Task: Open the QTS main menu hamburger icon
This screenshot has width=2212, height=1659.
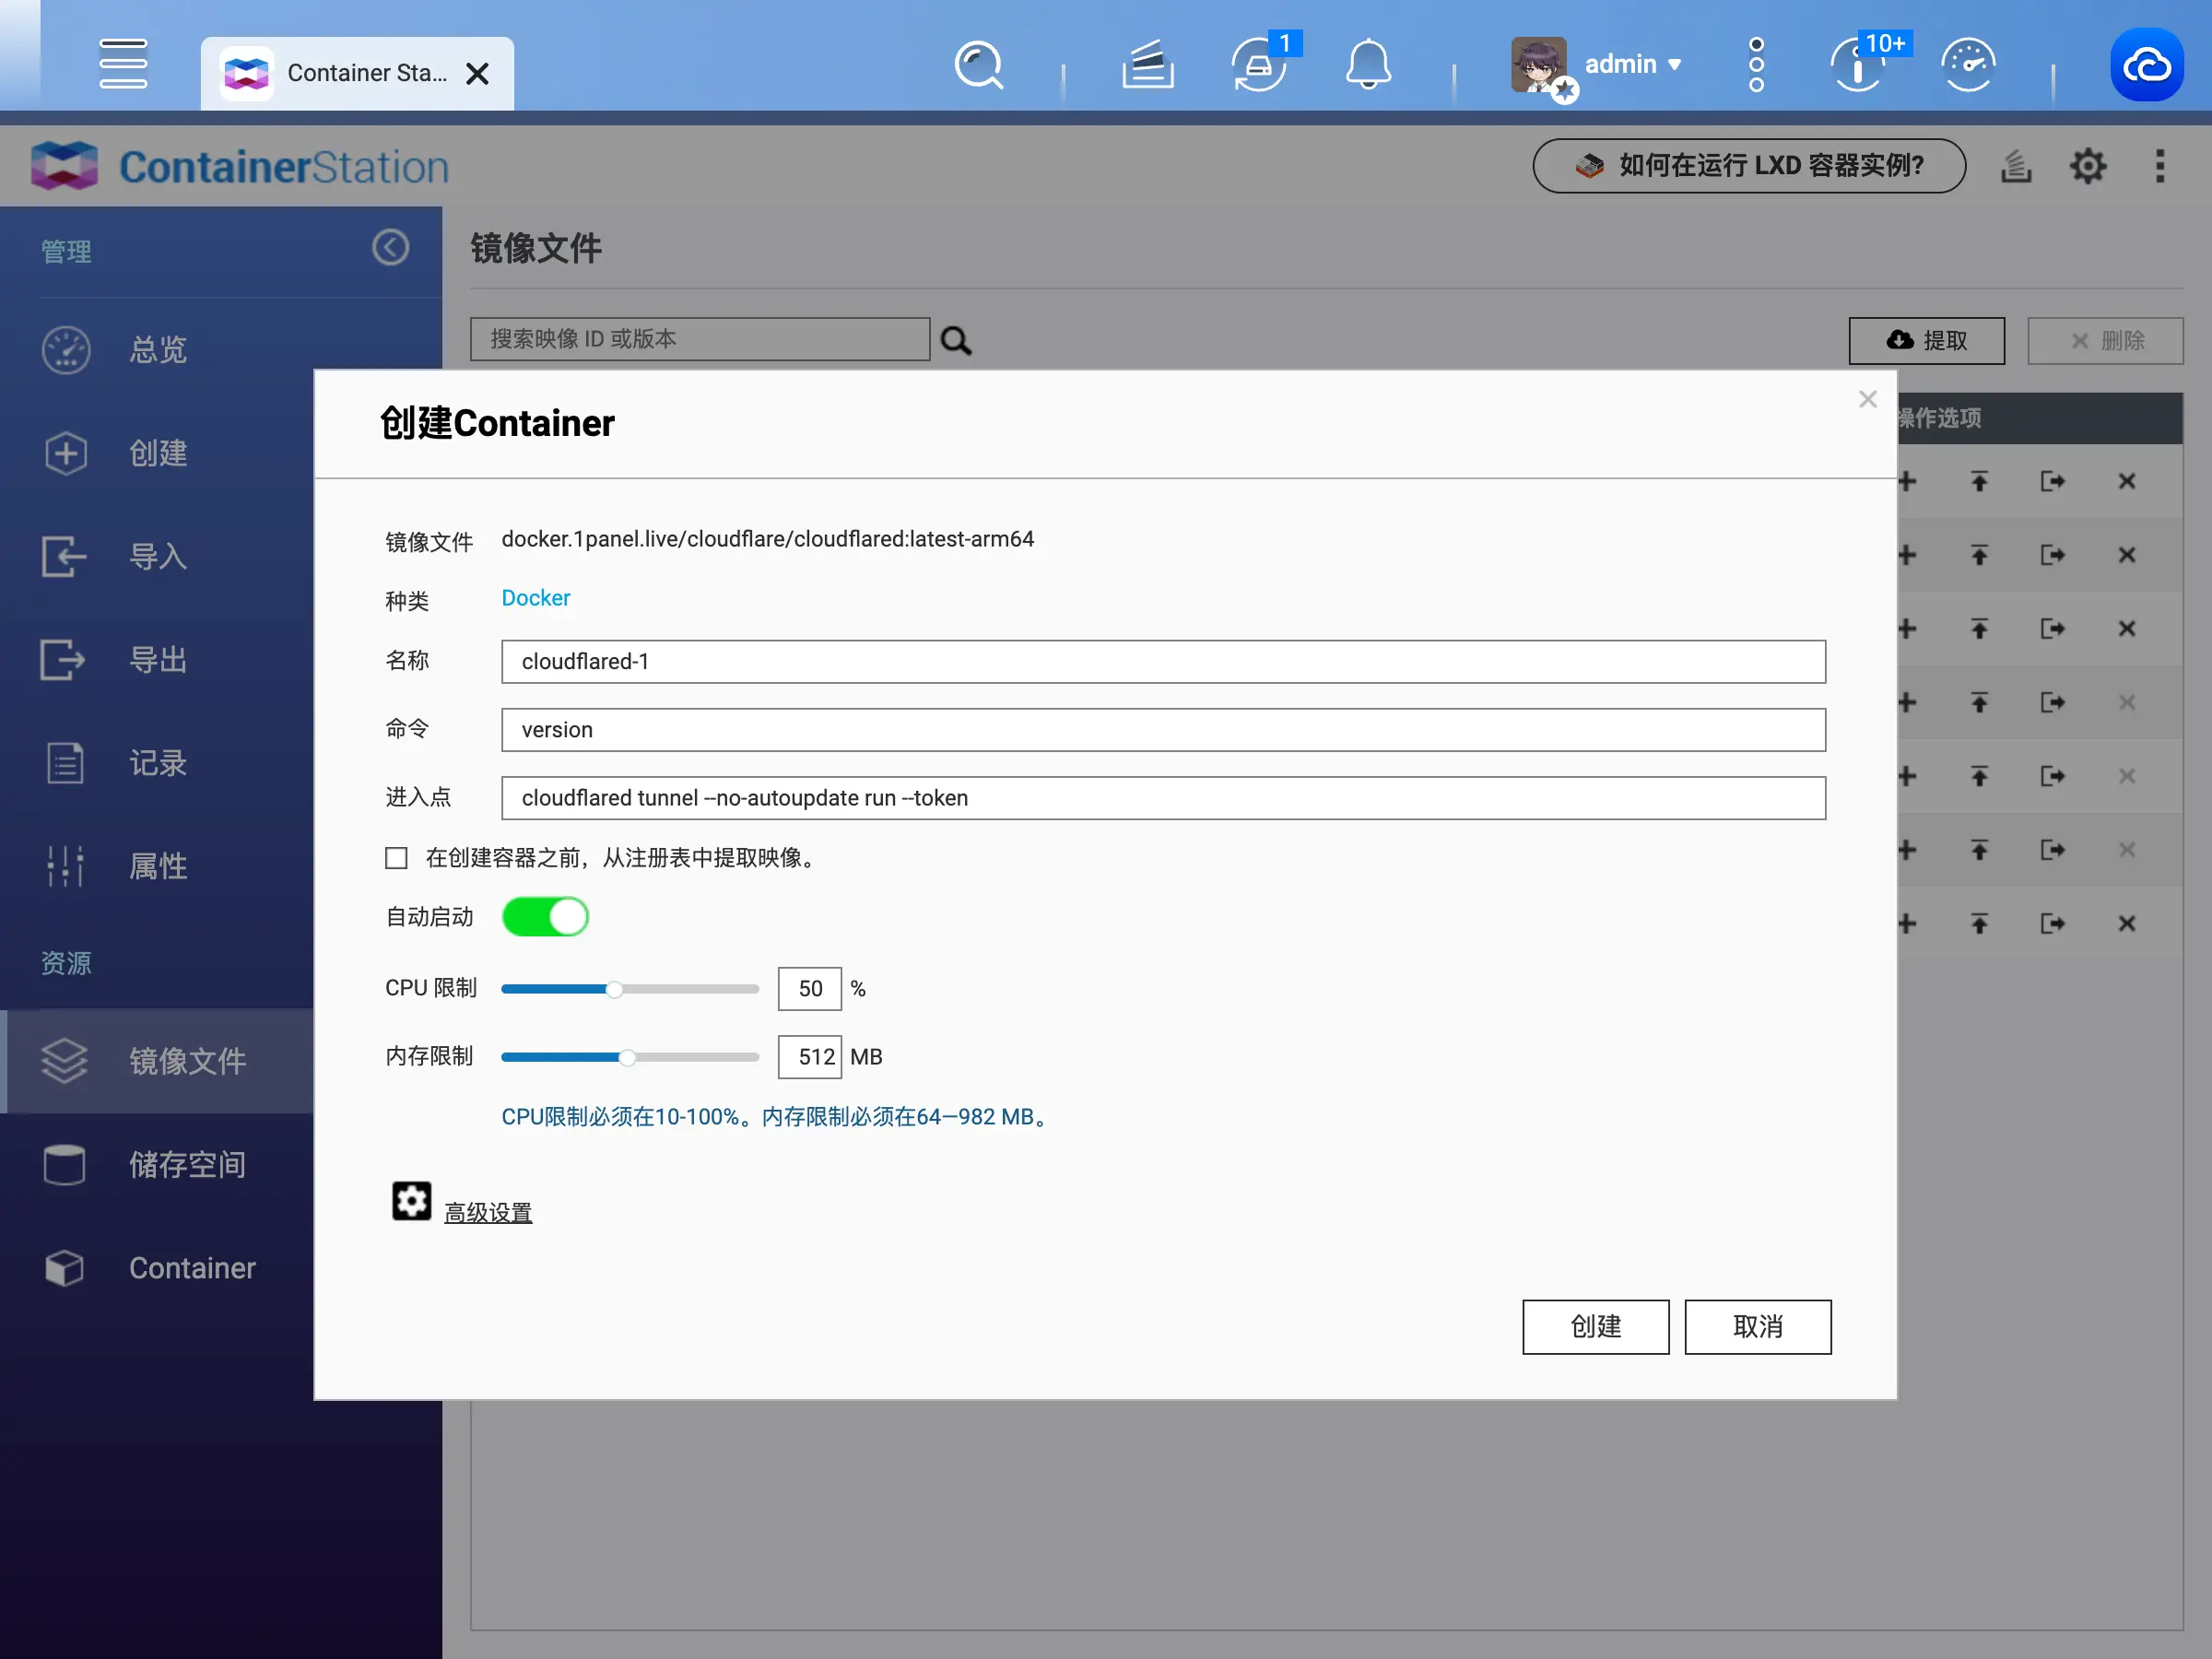Action: (x=123, y=64)
